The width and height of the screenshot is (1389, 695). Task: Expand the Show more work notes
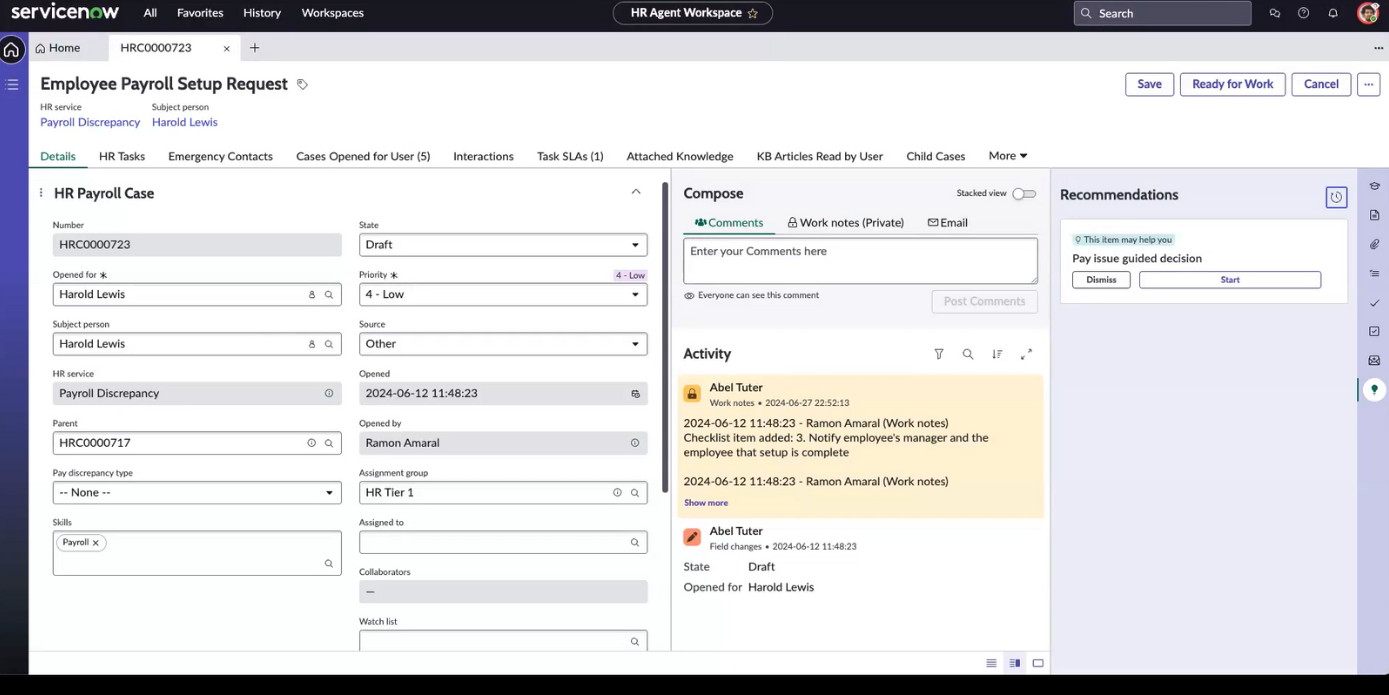click(x=706, y=503)
